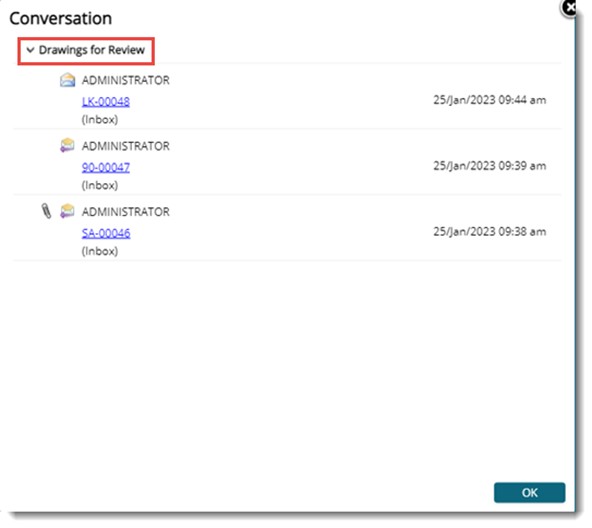Viewport: 592px width, 528px height.
Task: Select ADMINISTRATOR sender above SA-00046
Action: (126, 212)
